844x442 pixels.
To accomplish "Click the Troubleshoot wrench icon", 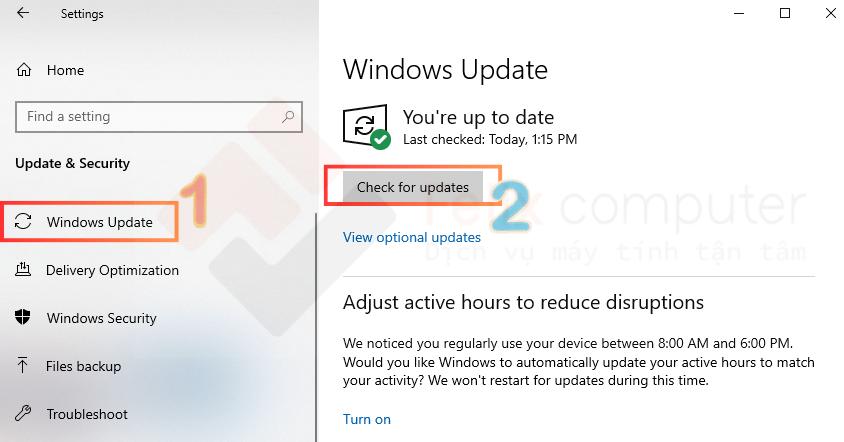I will (x=23, y=413).
